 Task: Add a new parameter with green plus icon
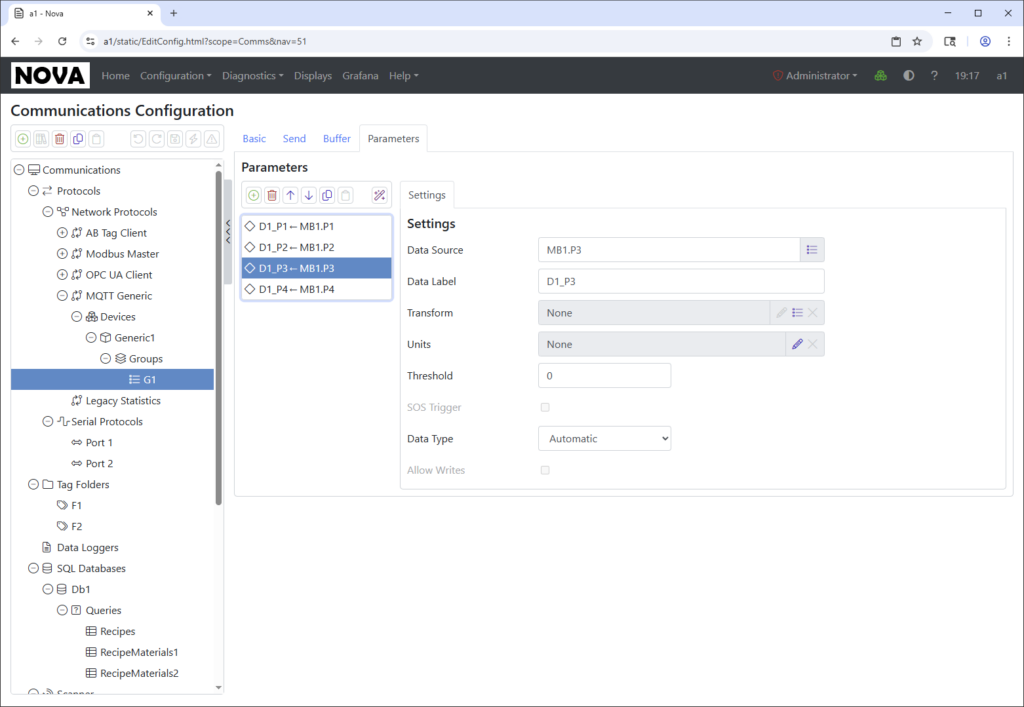[253, 195]
